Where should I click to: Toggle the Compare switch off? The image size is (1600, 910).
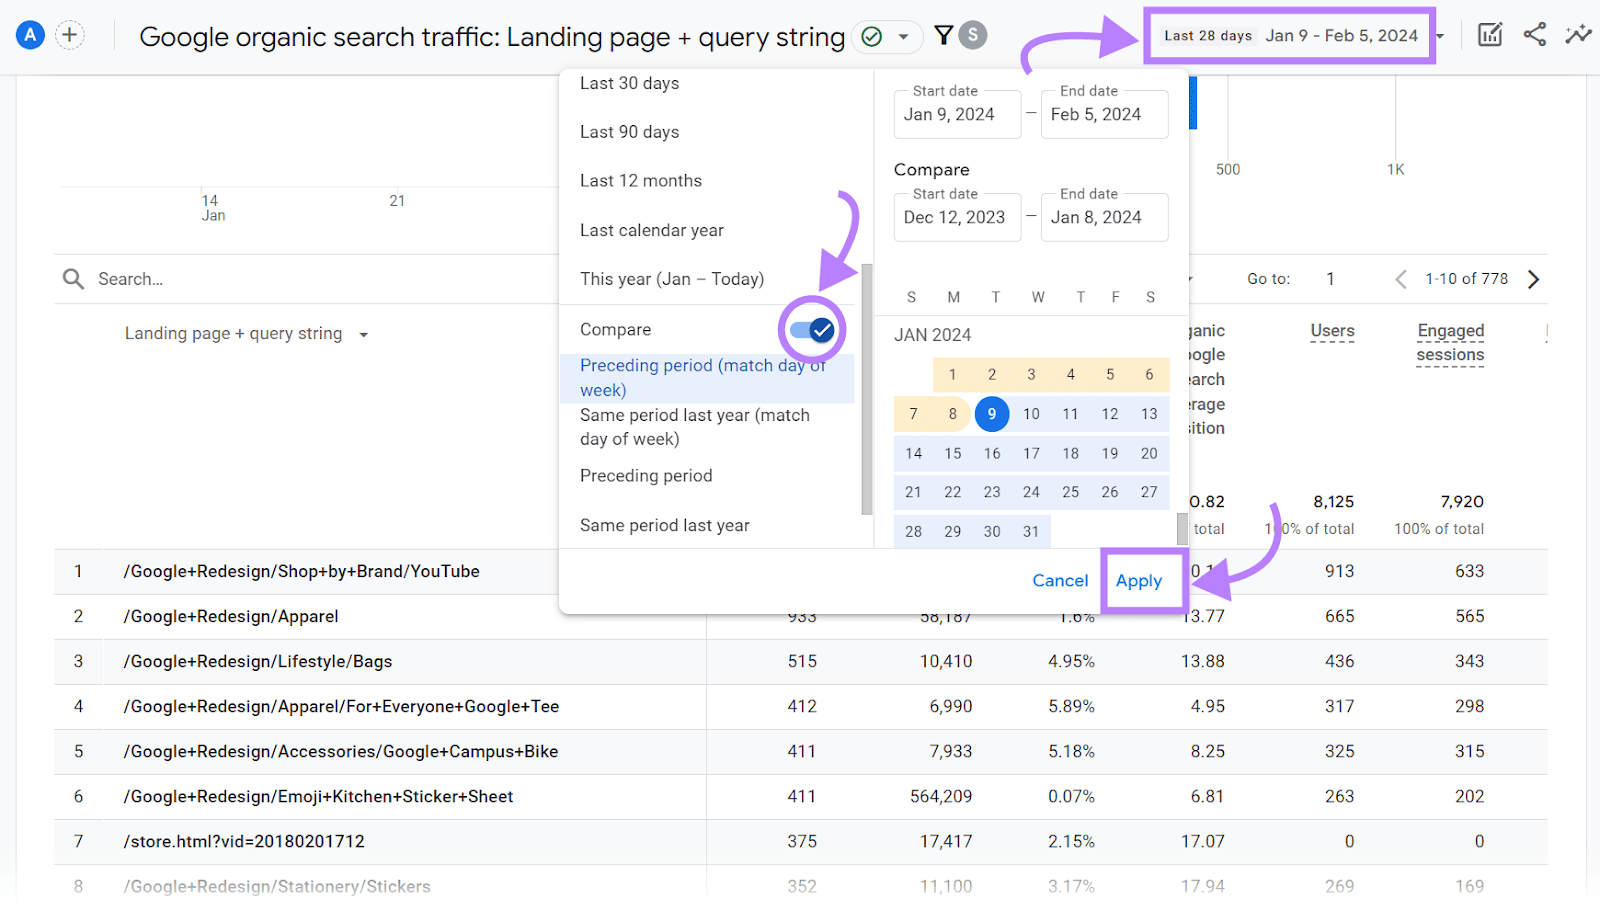(812, 330)
